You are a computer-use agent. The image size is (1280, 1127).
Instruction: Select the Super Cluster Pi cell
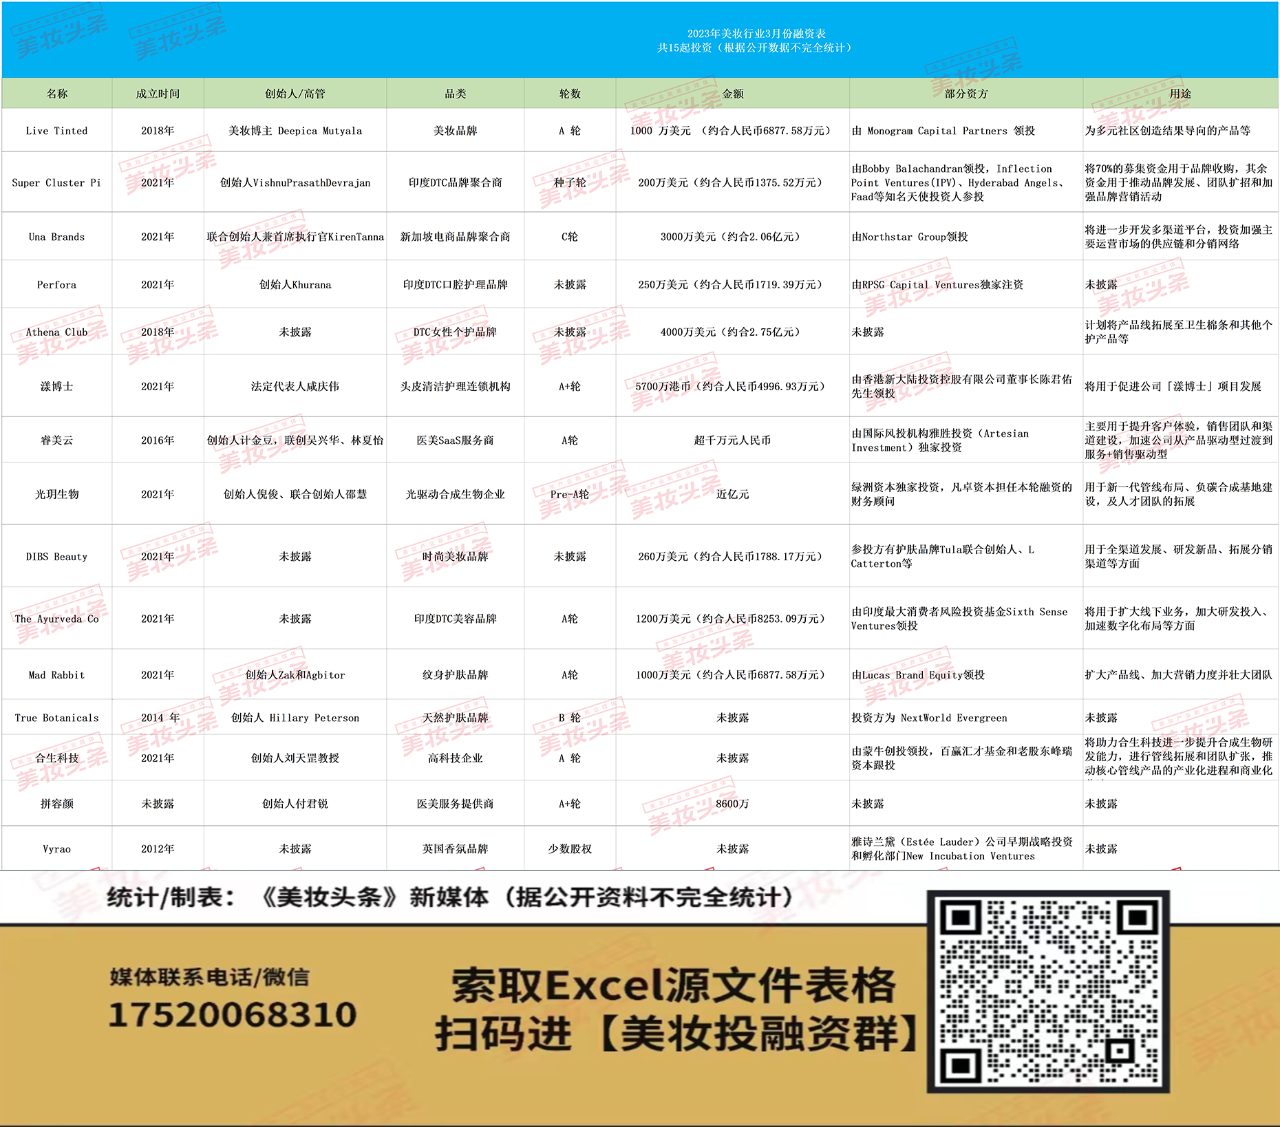tap(57, 183)
